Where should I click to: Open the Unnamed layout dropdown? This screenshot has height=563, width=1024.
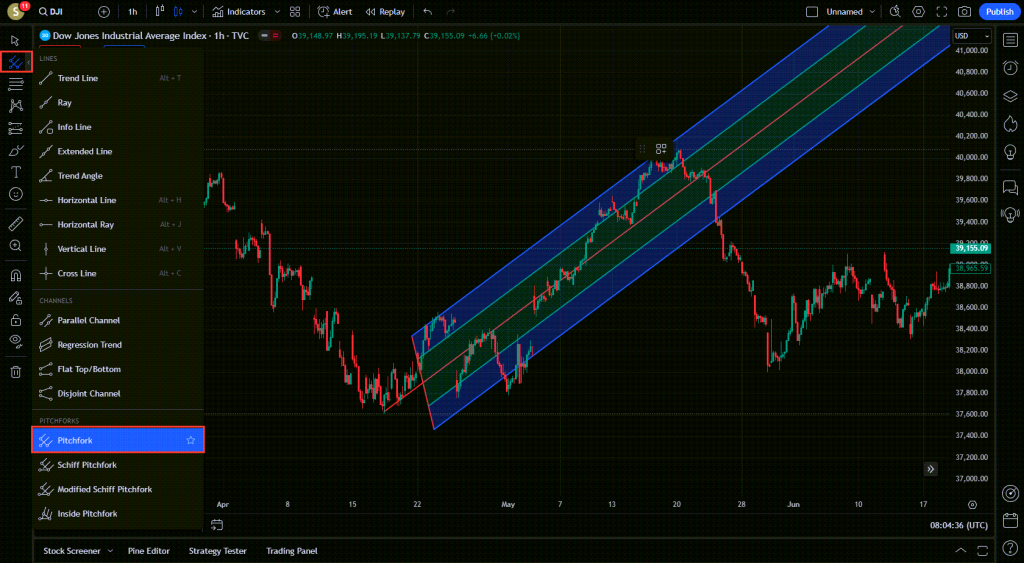click(850, 12)
